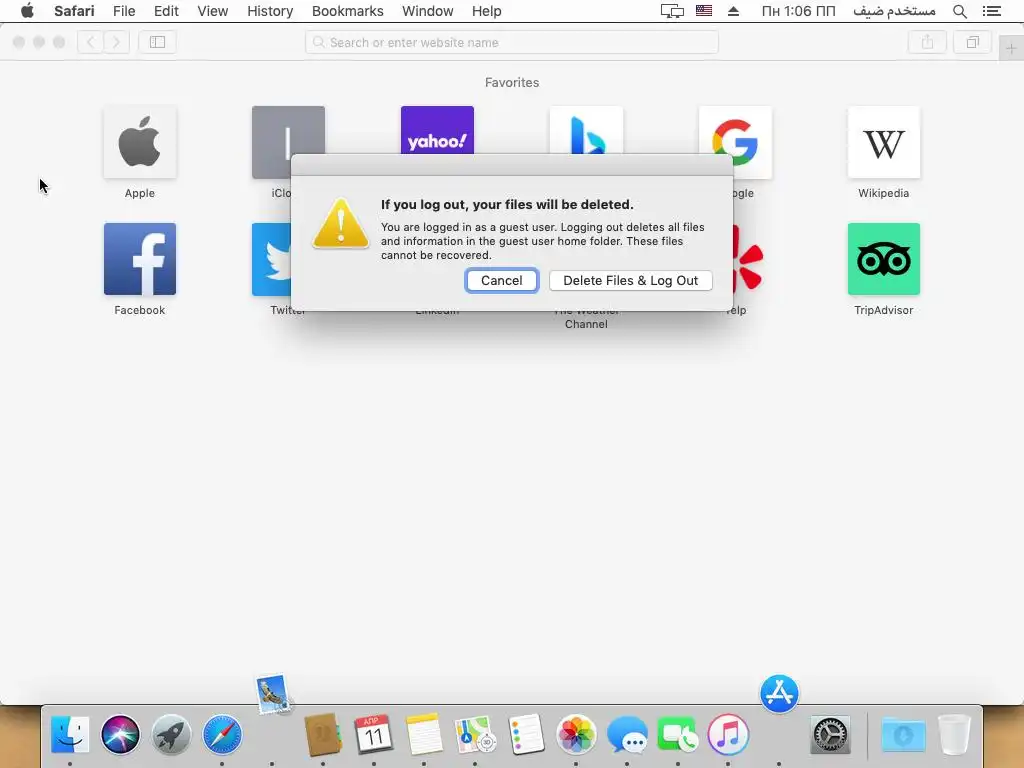Open Maps in the Dock
The height and width of the screenshot is (768, 1024).
(475, 734)
